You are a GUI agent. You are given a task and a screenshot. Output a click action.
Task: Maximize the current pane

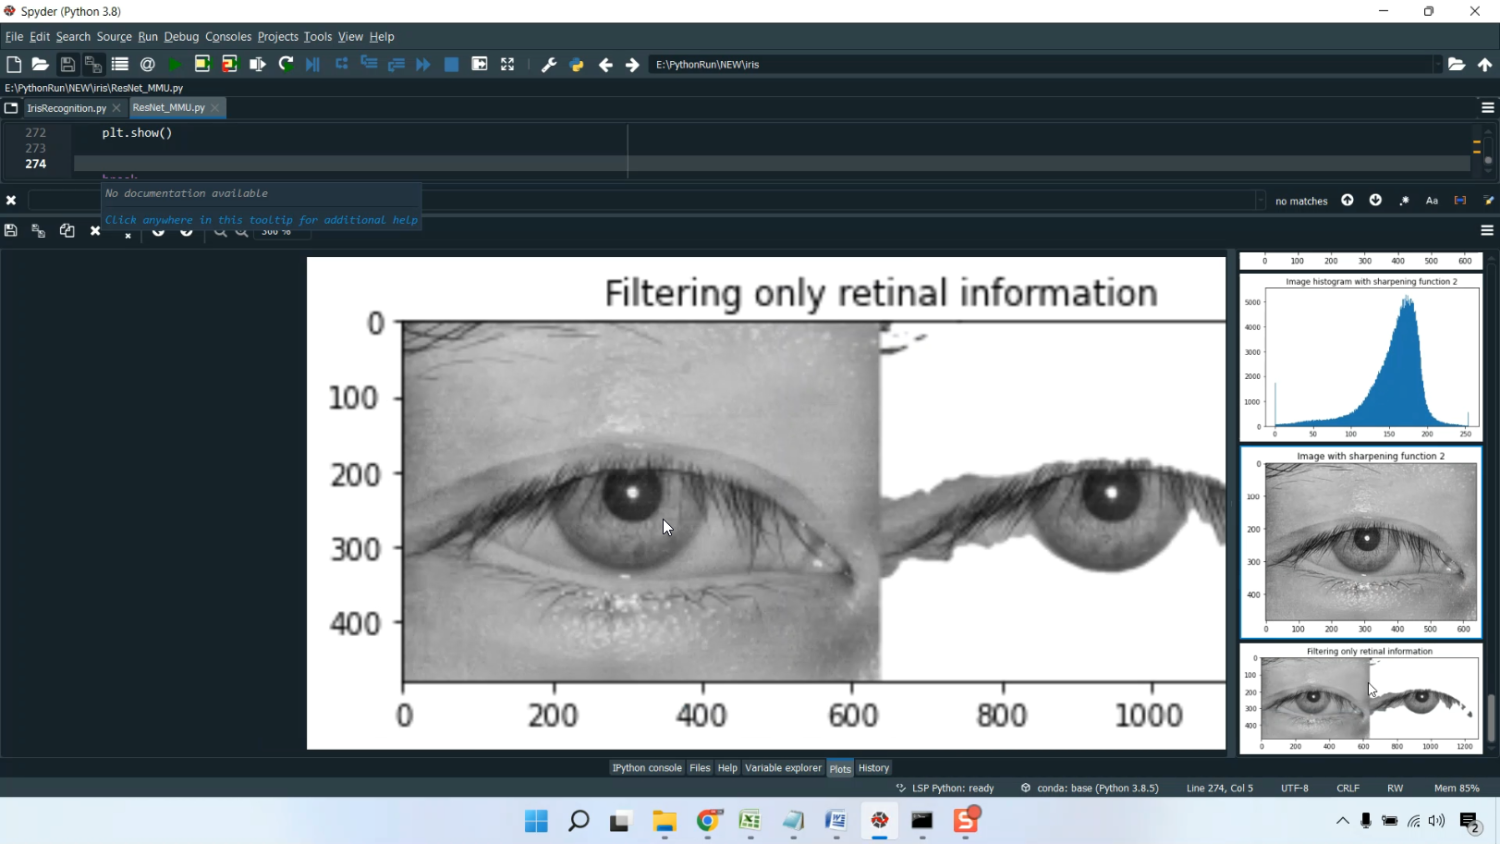coord(508,64)
